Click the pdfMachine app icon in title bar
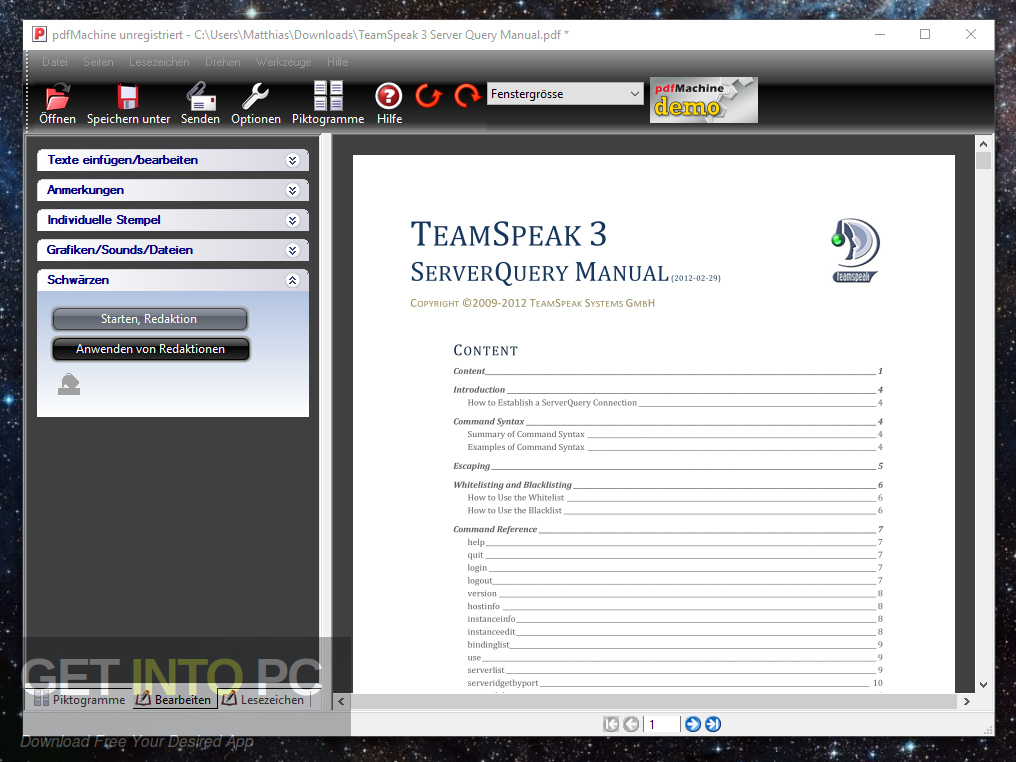 40,34
